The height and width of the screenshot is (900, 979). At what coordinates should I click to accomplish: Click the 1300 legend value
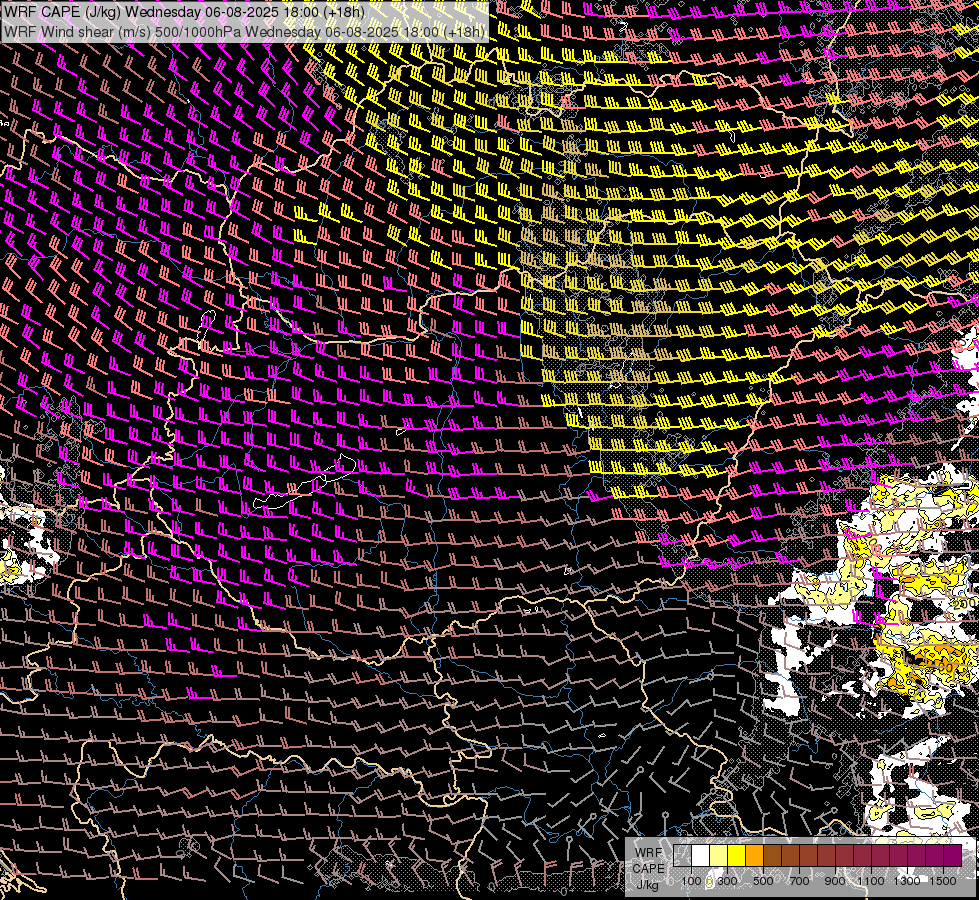click(907, 881)
